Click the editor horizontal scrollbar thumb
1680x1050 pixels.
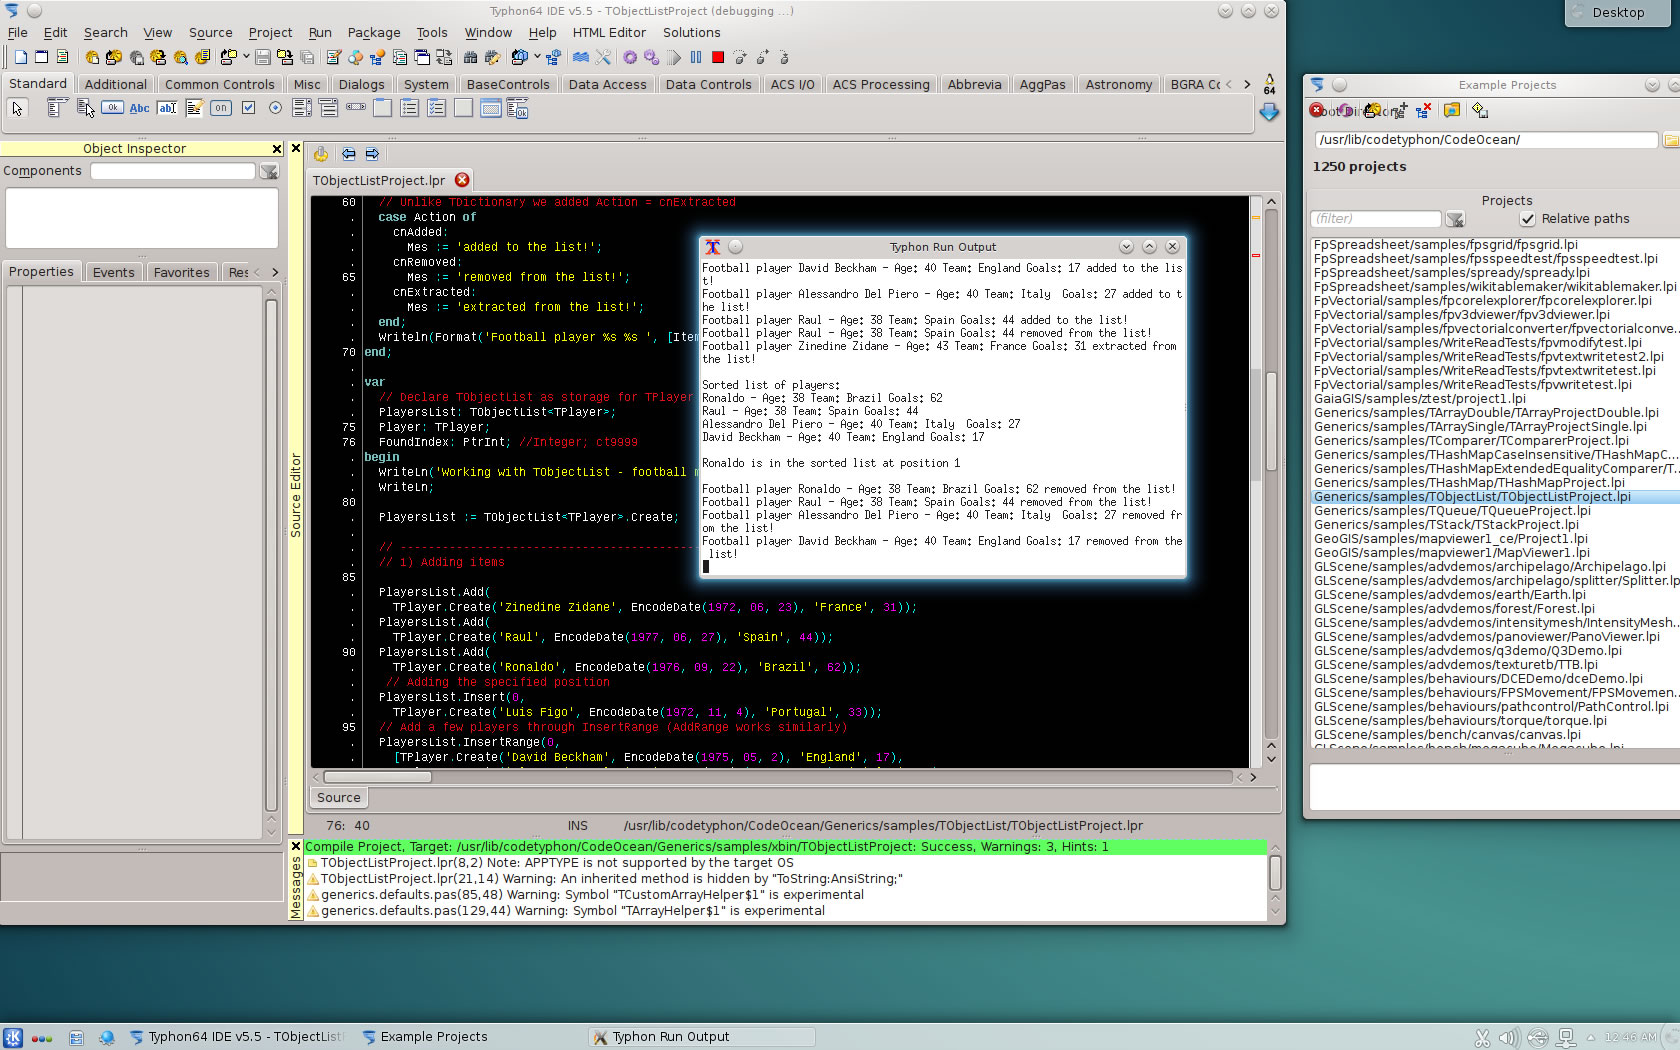click(377, 777)
